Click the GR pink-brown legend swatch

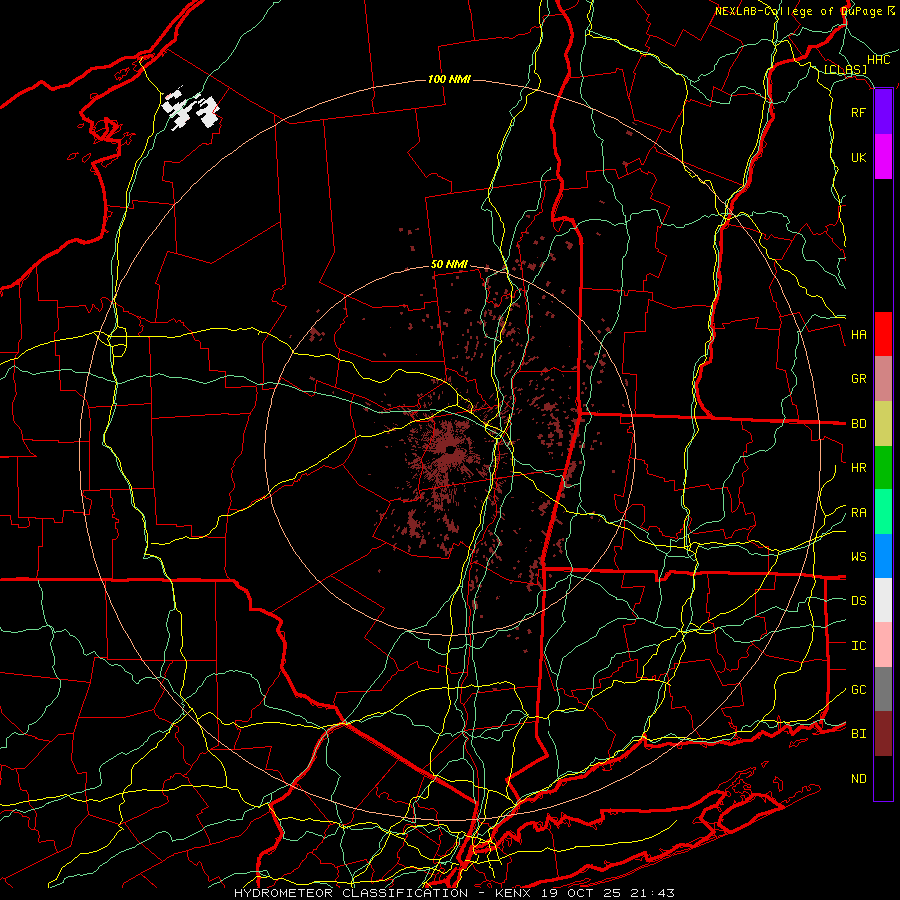(x=883, y=379)
